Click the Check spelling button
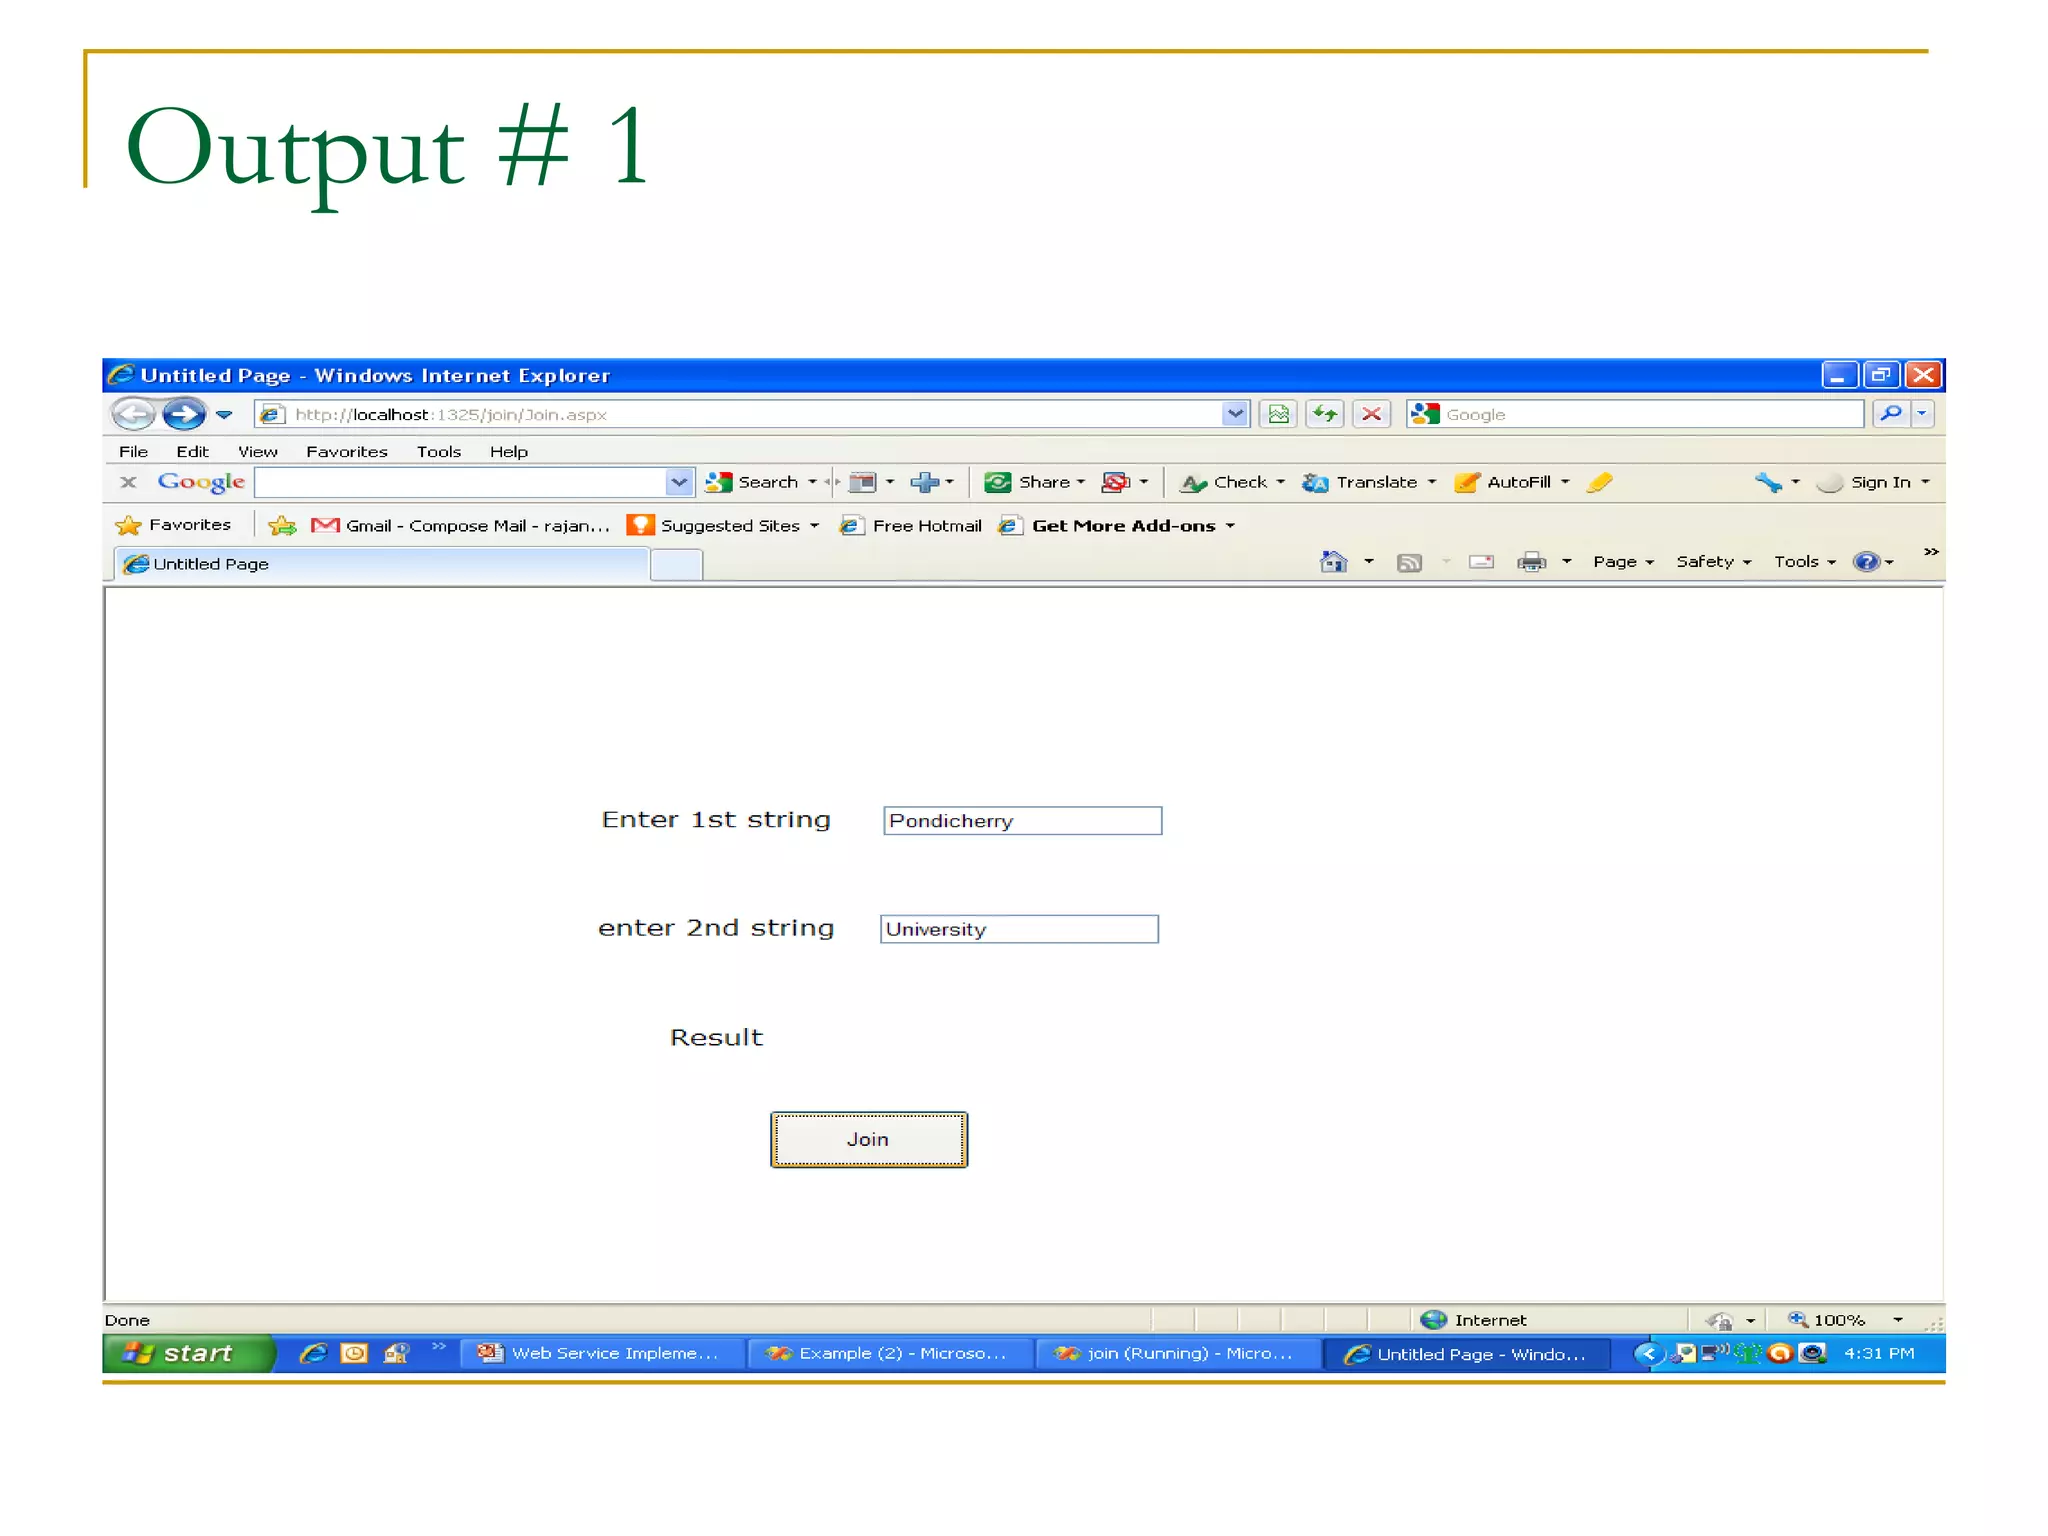The width and height of the screenshot is (2048, 1536). point(1231,482)
